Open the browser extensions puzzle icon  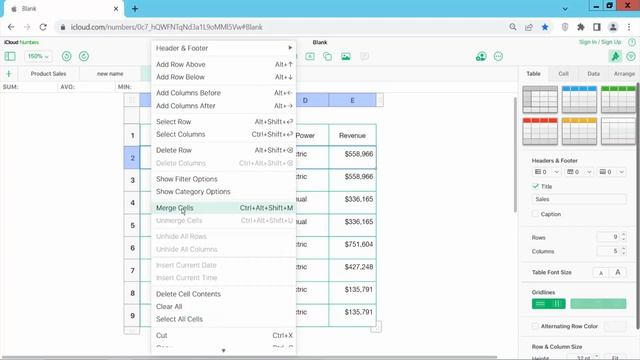[x=580, y=27]
